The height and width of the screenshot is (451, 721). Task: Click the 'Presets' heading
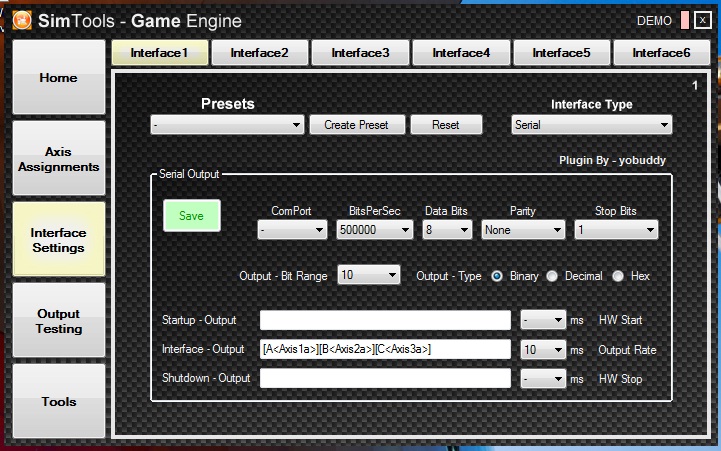tap(228, 104)
